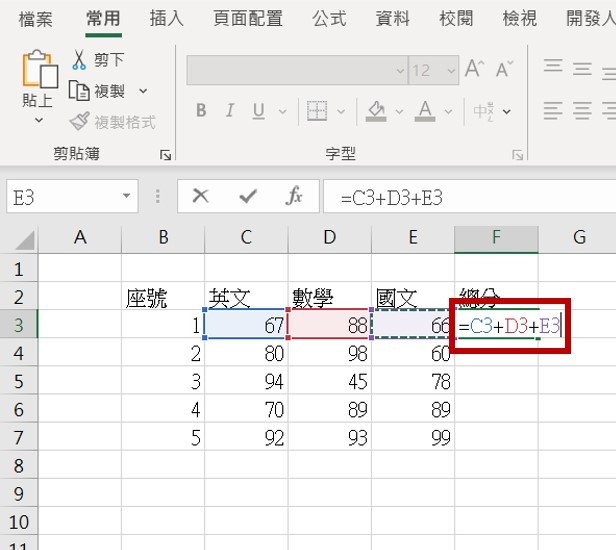Image resolution: width=616 pixels, height=550 pixels.
Task: Click the Borders icon
Action: click(317, 111)
